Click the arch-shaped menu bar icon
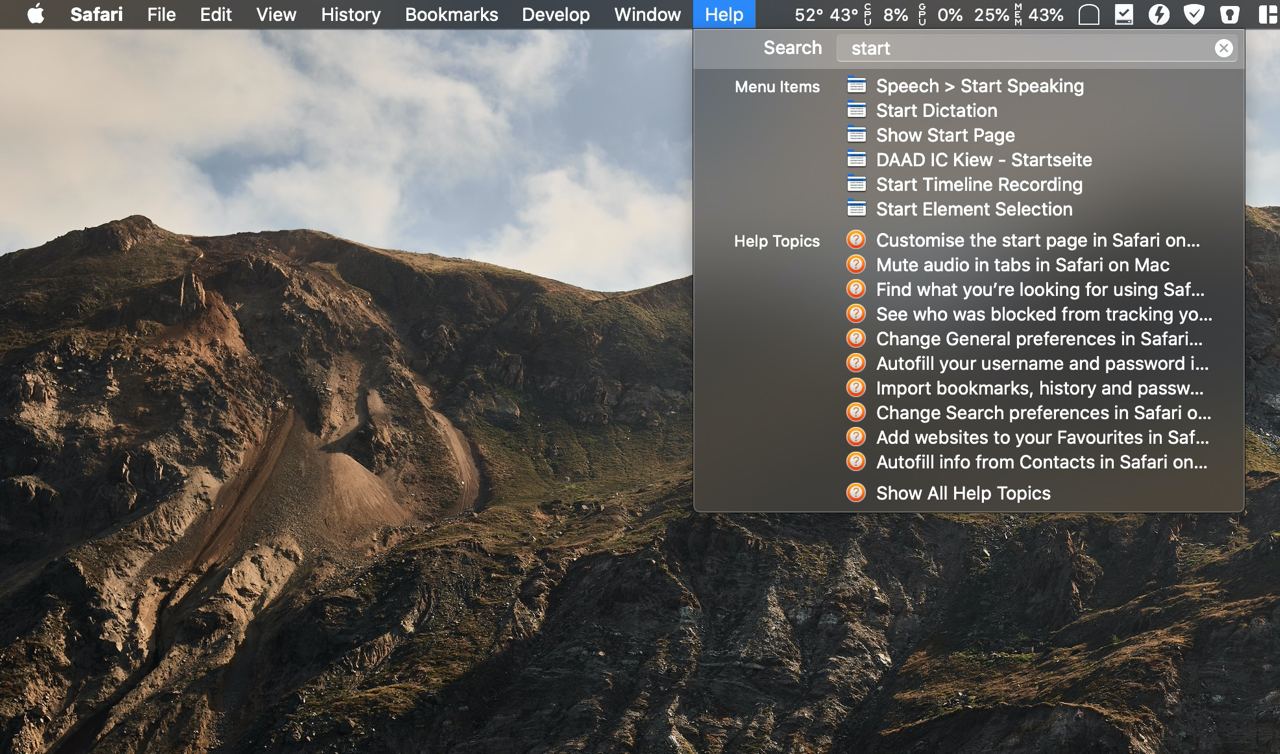This screenshot has width=1280, height=754. 1089,14
